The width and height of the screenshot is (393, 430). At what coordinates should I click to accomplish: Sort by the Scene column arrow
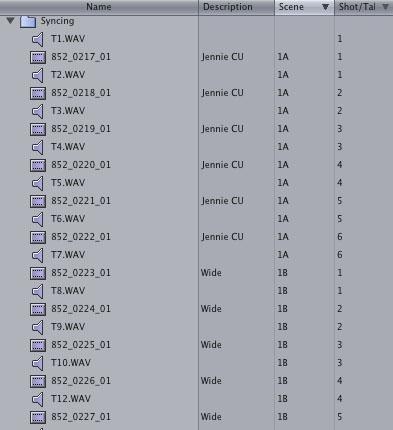(x=325, y=7)
